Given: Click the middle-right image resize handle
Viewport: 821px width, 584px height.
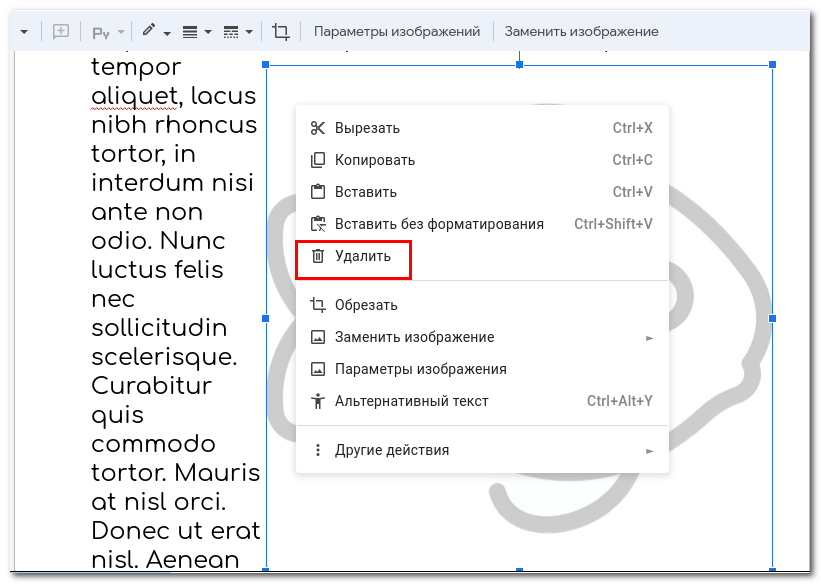Looking at the screenshot, I should (x=772, y=318).
